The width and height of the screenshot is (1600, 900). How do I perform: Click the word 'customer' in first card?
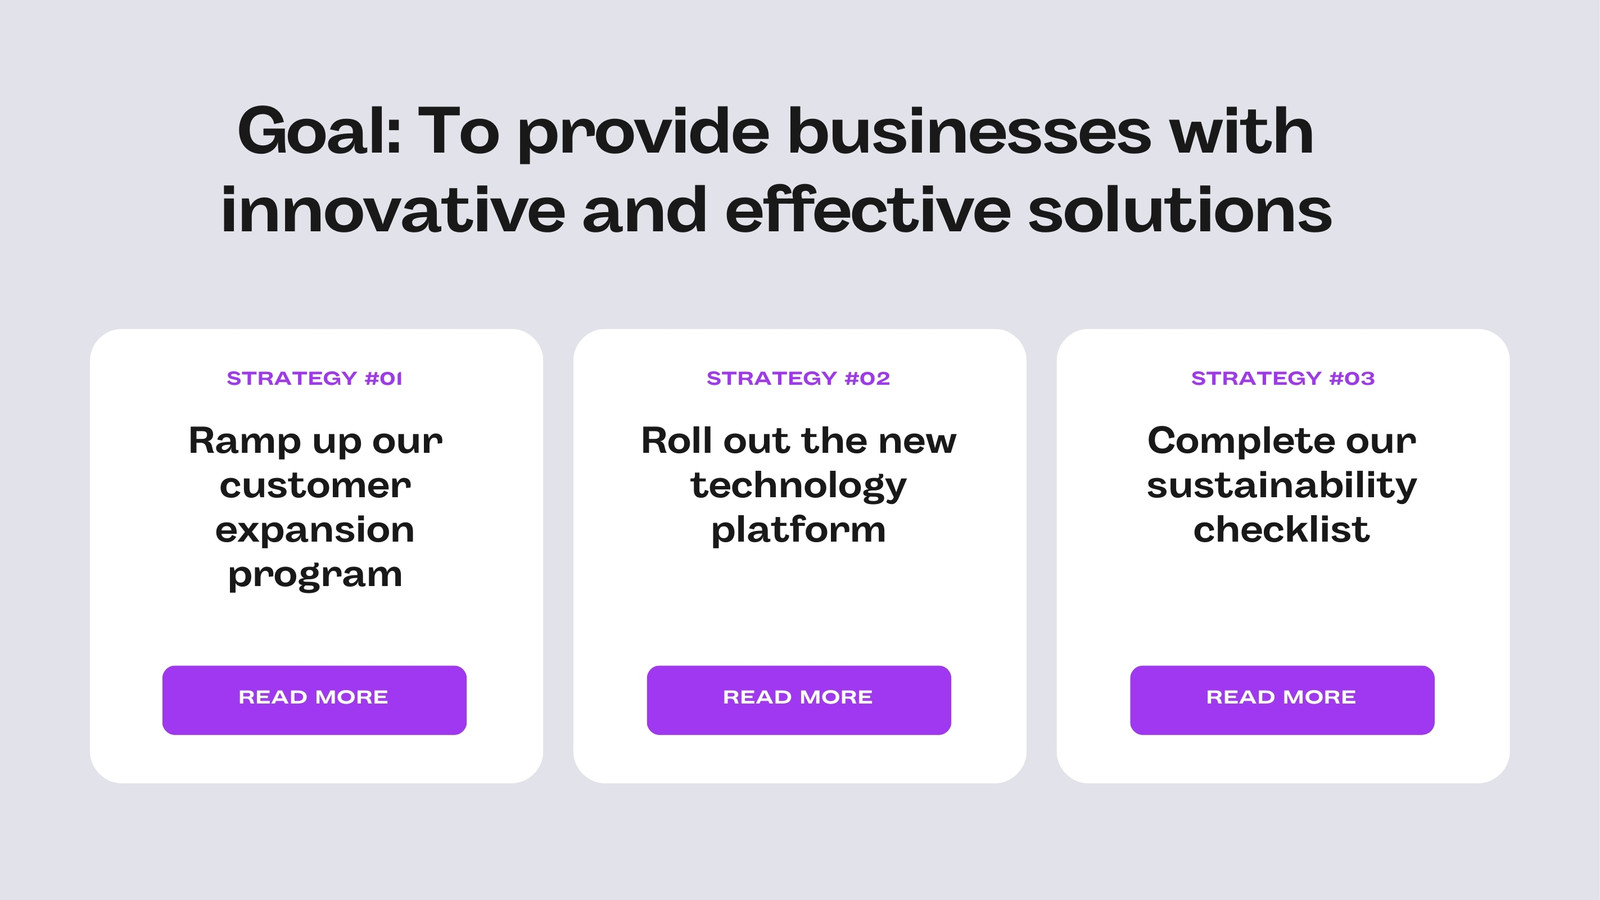tap(315, 486)
